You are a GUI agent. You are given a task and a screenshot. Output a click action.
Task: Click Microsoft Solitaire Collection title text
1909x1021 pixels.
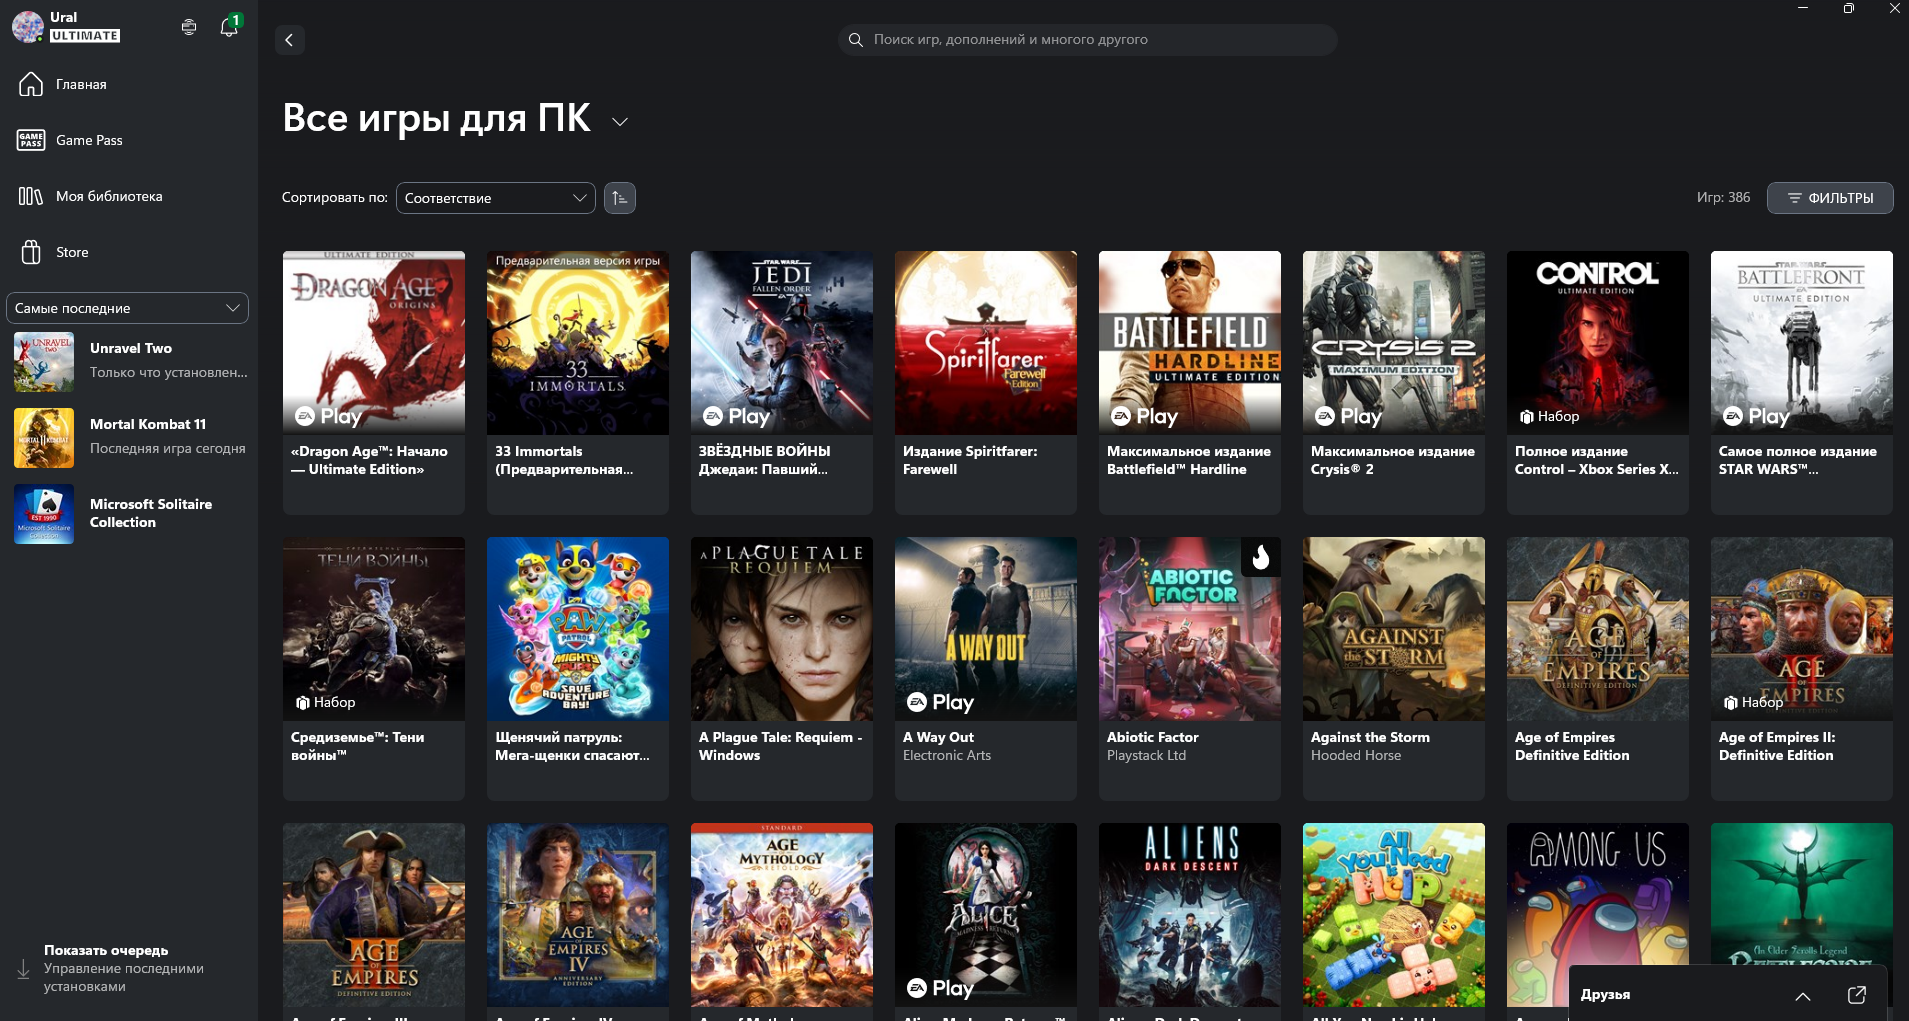point(151,513)
